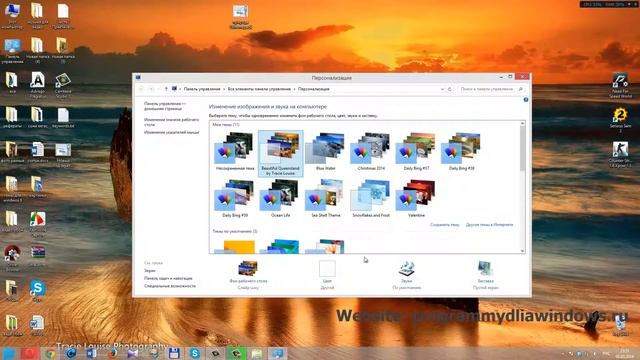
Task: Click the first default theme thumbnail (orange)
Action: [235, 247]
